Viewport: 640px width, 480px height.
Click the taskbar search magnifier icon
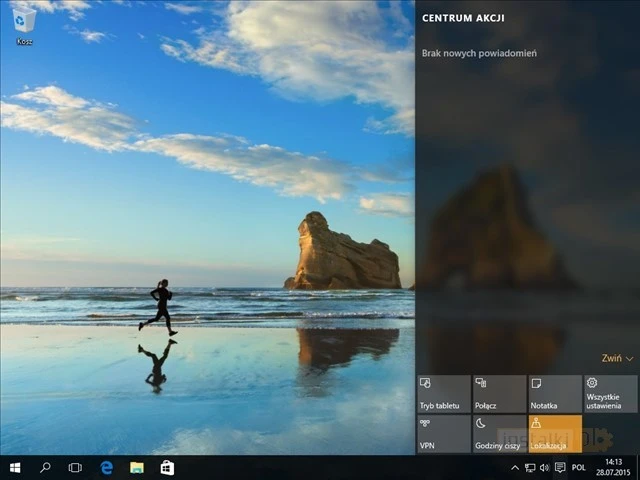click(45, 467)
